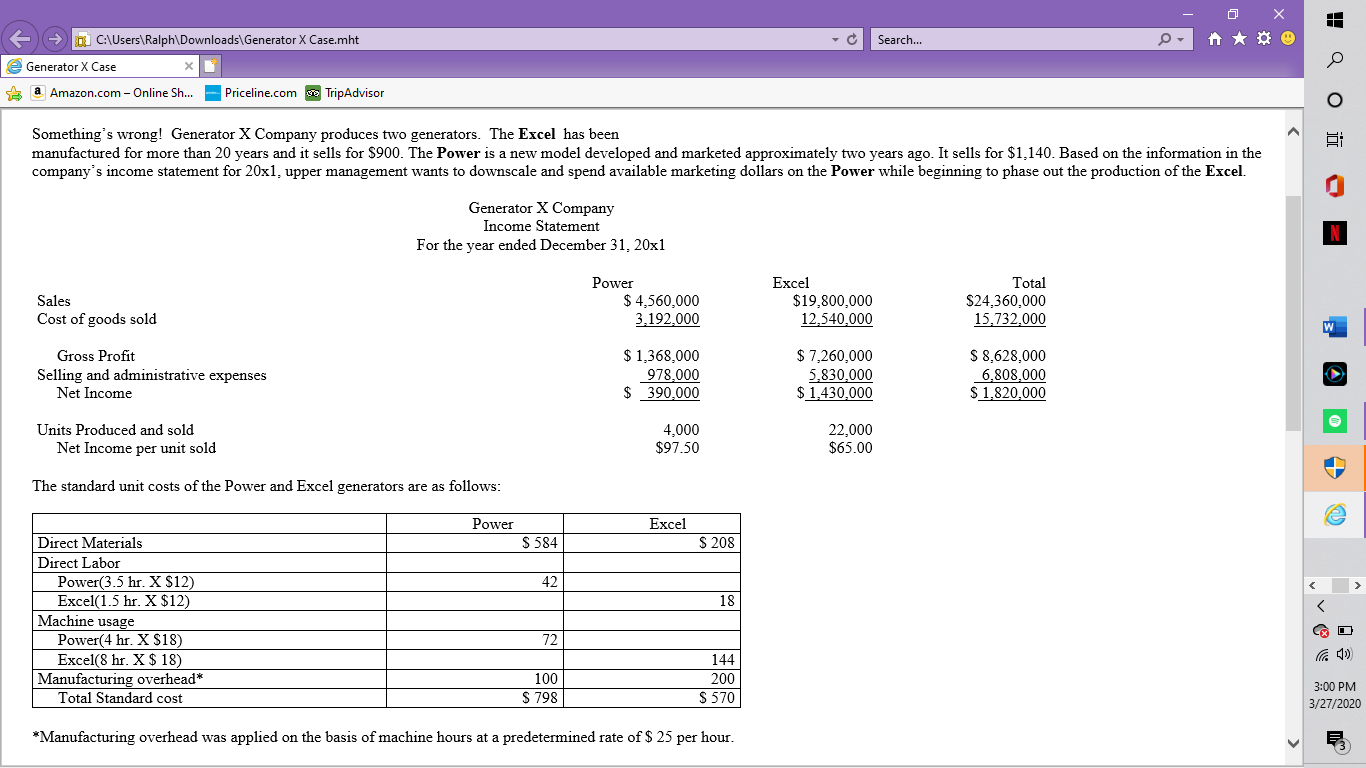Click the page scrollbar down arrow

(1292, 745)
